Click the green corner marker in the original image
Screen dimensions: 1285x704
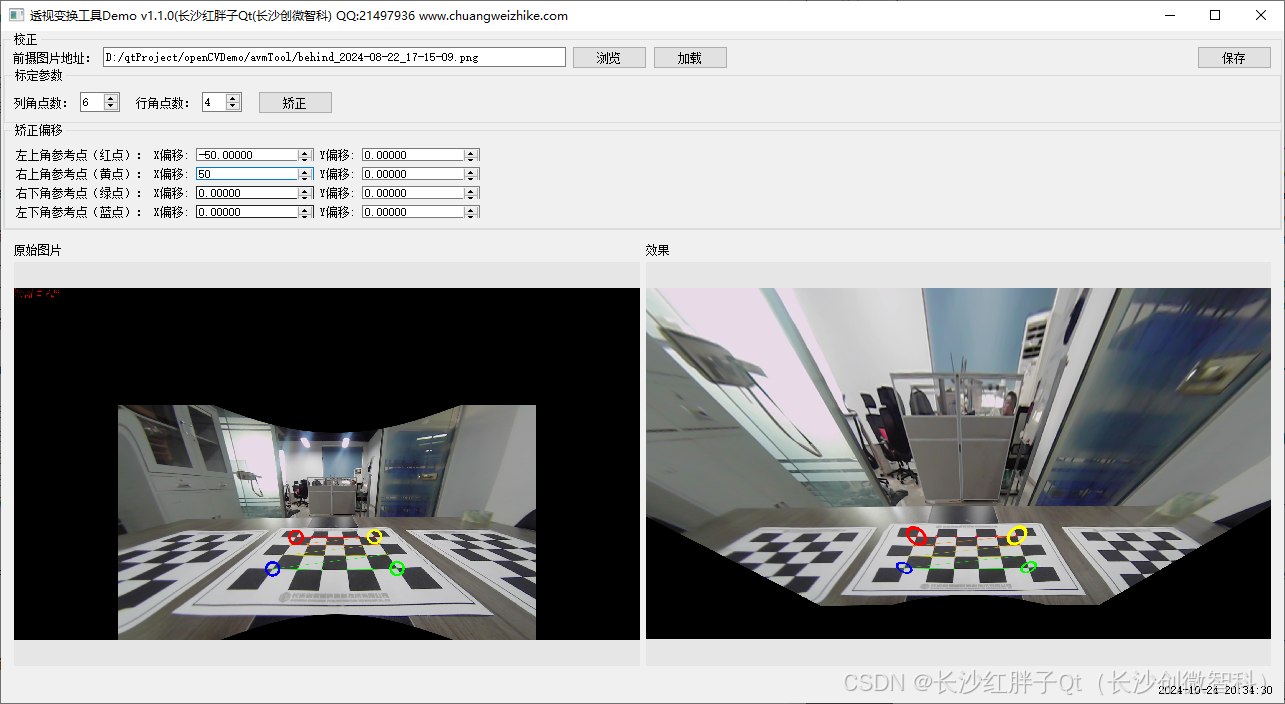(x=397, y=569)
